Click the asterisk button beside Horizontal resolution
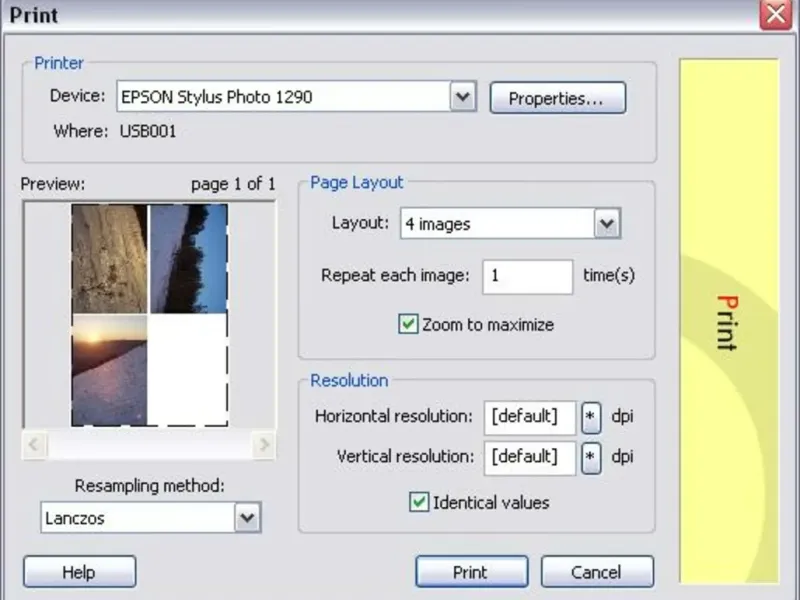The width and height of the screenshot is (800, 600). (590, 417)
